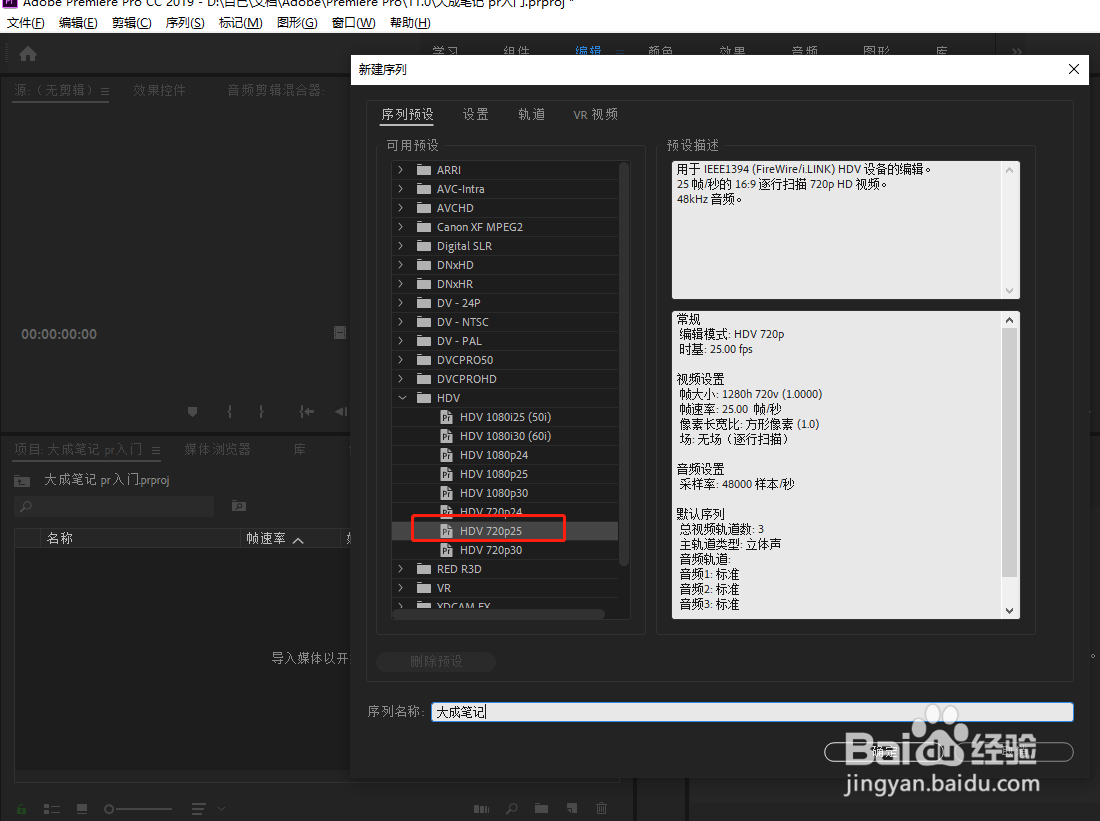The width and height of the screenshot is (1100, 821).
Task: Switch Project panel to icon view
Action: coord(82,809)
